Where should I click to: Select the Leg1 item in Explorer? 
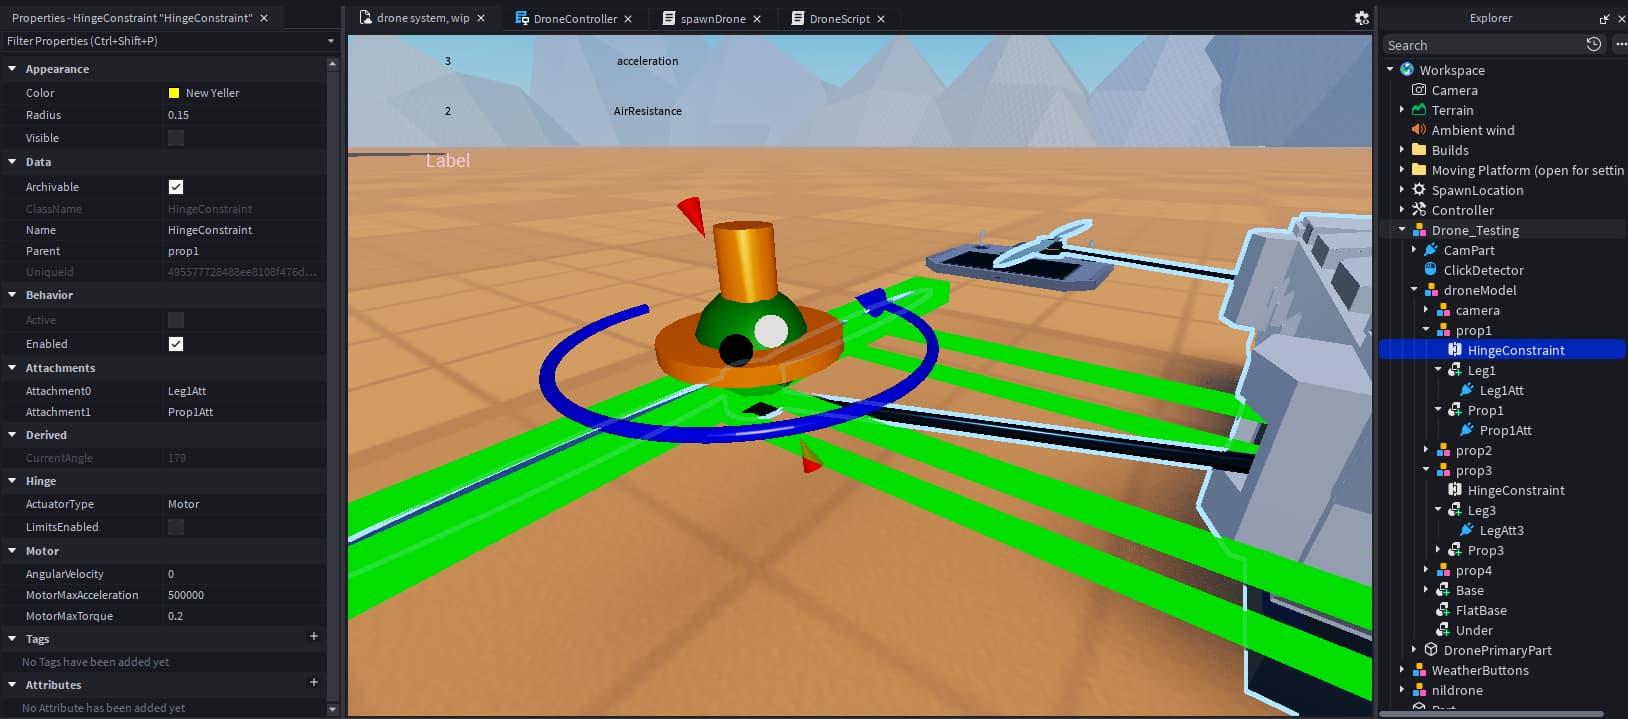[1482, 370]
